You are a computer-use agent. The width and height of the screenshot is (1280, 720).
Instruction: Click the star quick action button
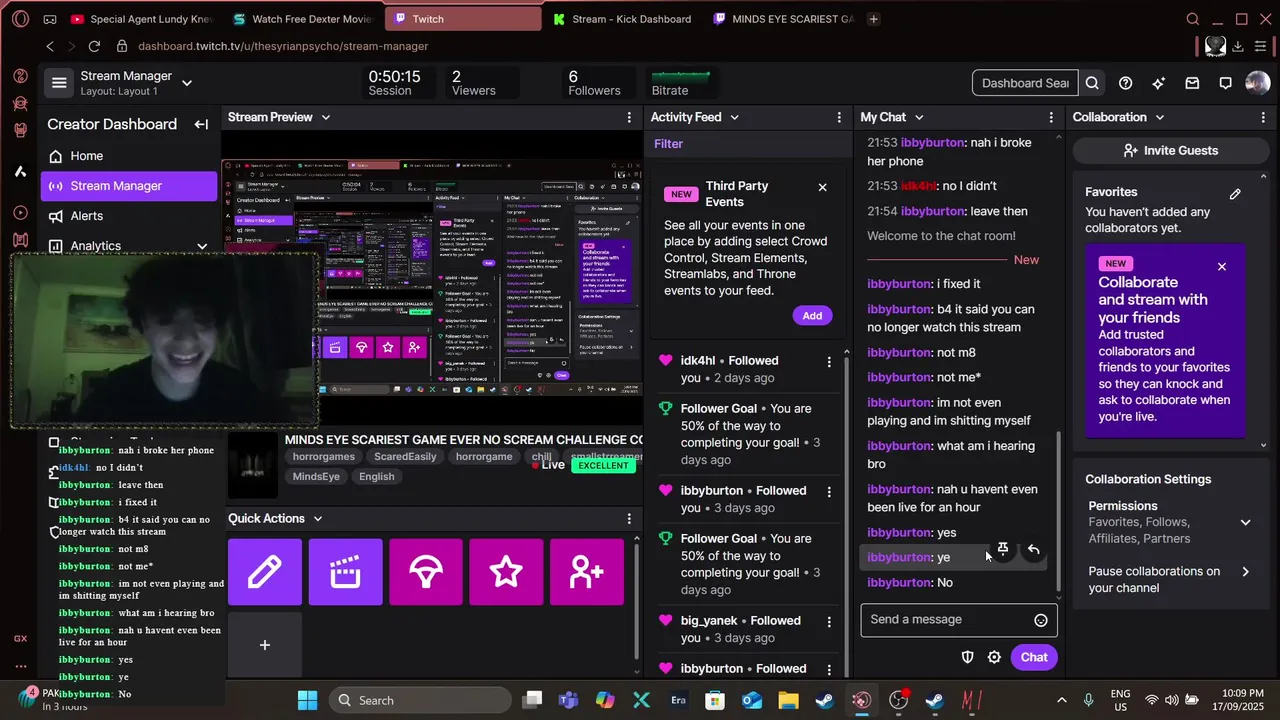[506, 572]
